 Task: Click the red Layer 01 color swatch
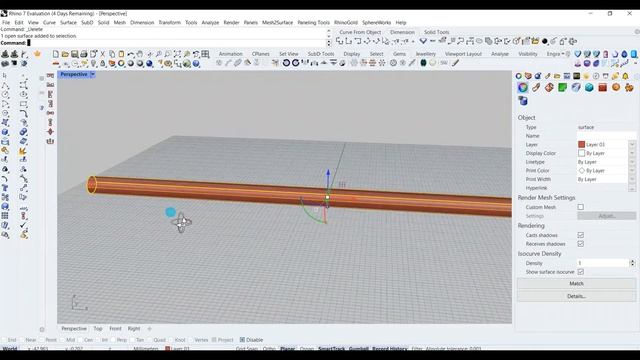[581, 144]
